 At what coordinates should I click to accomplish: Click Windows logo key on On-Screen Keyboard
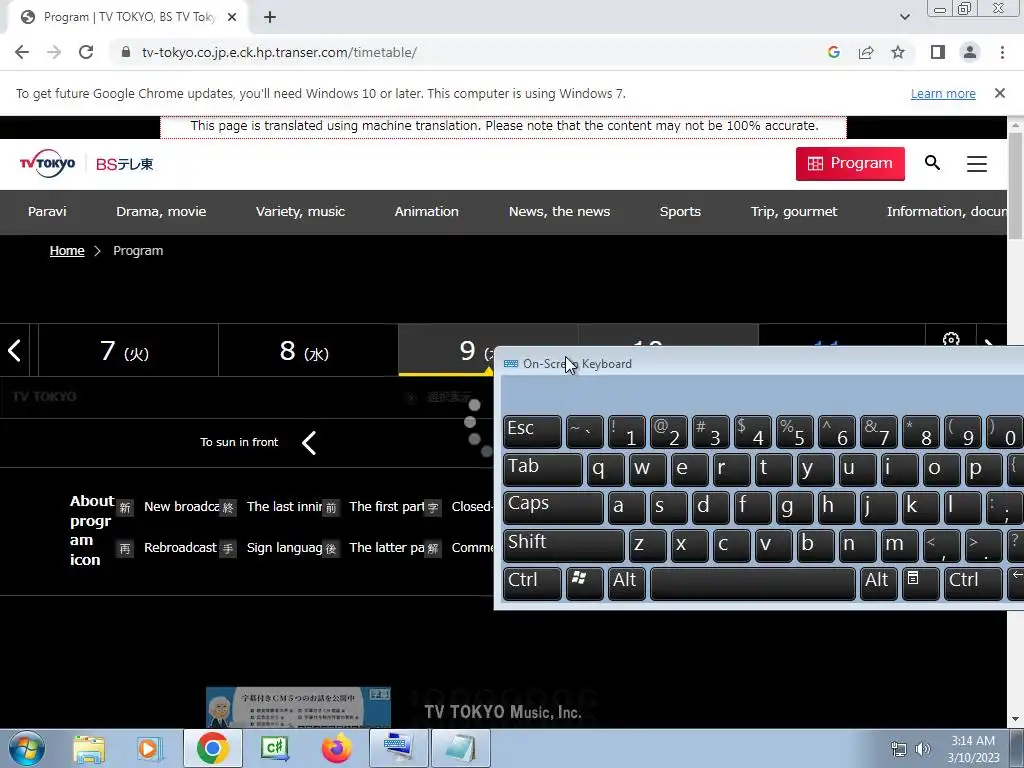pyautogui.click(x=584, y=583)
